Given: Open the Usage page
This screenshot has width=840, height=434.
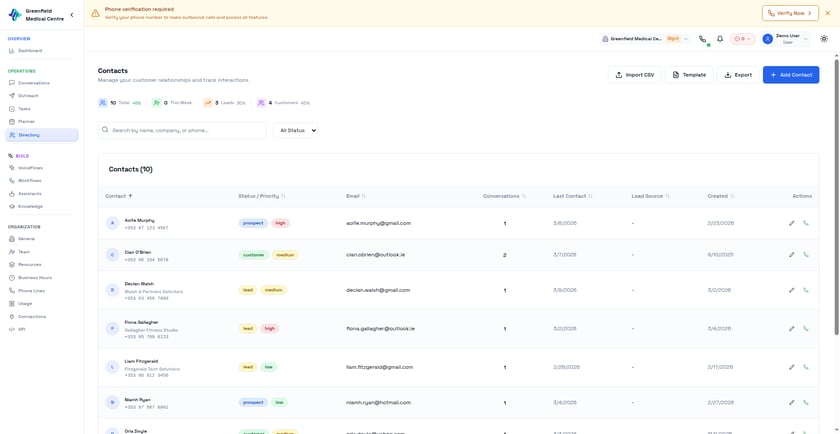Looking at the screenshot, I should (x=41, y=304).
